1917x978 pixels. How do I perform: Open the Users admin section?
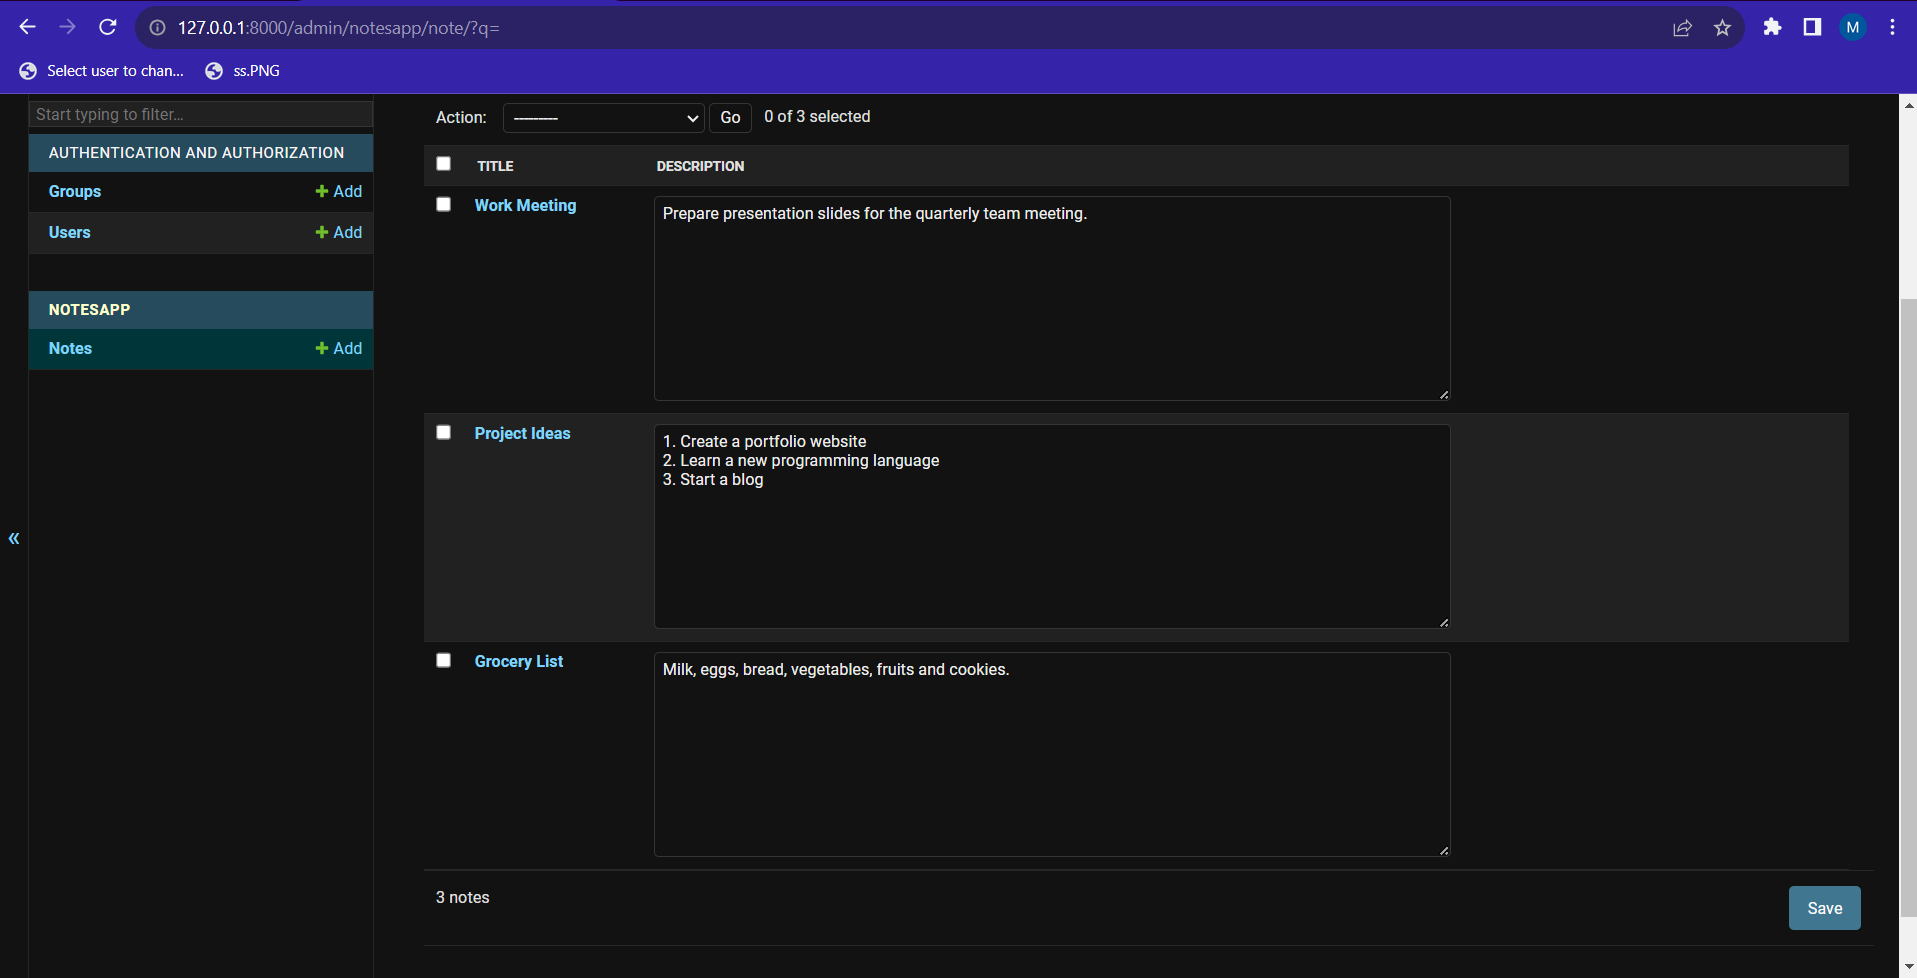70,232
